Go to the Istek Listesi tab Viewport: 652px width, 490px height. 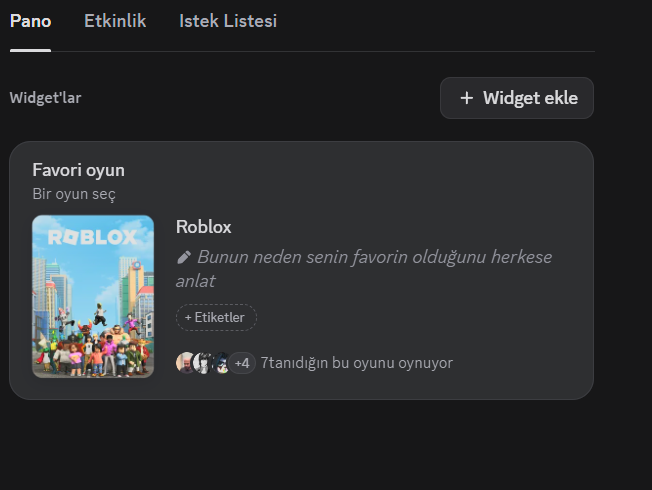coord(228,21)
